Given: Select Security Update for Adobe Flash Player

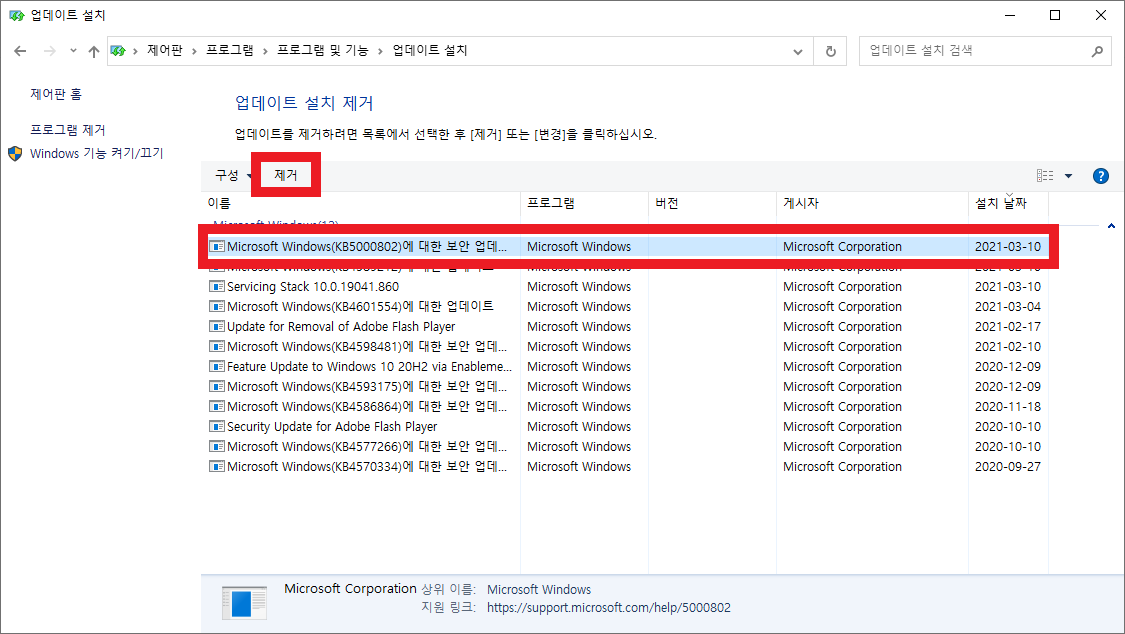Looking at the screenshot, I should point(628,427).
